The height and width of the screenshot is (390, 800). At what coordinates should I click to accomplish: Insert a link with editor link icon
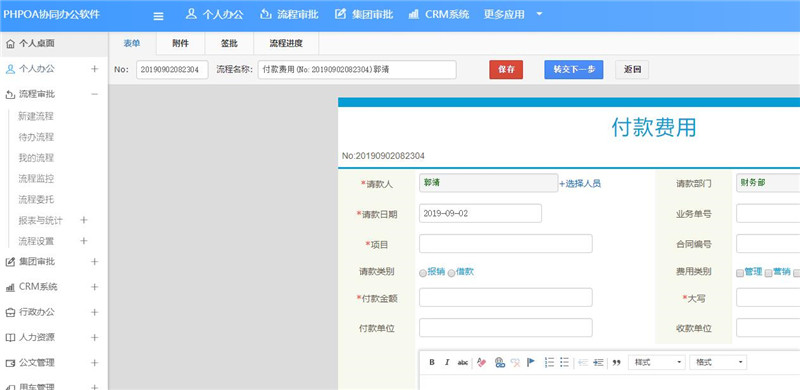click(x=499, y=362)
